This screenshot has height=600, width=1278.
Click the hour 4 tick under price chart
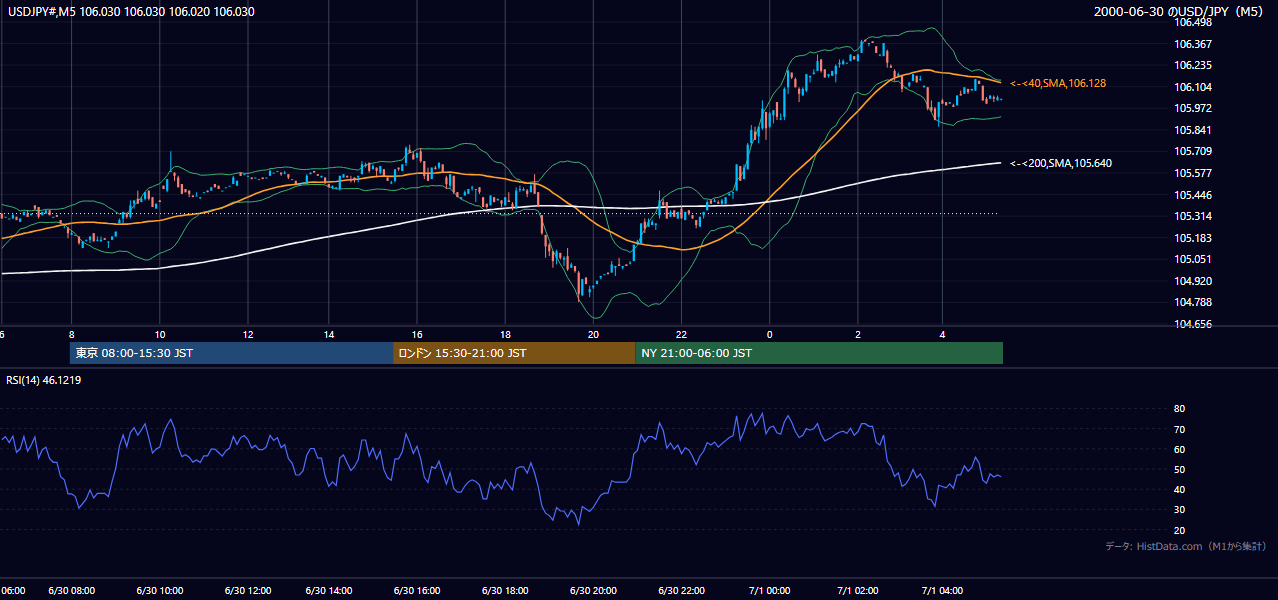pyautogui.click(x=941, y=334)
